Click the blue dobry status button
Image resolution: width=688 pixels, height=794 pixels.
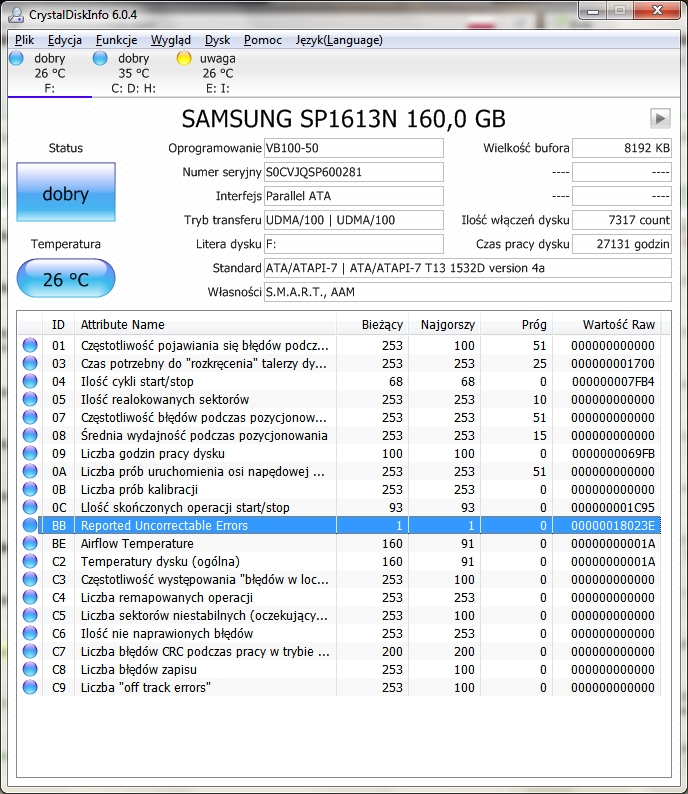(x=66, y=192)
